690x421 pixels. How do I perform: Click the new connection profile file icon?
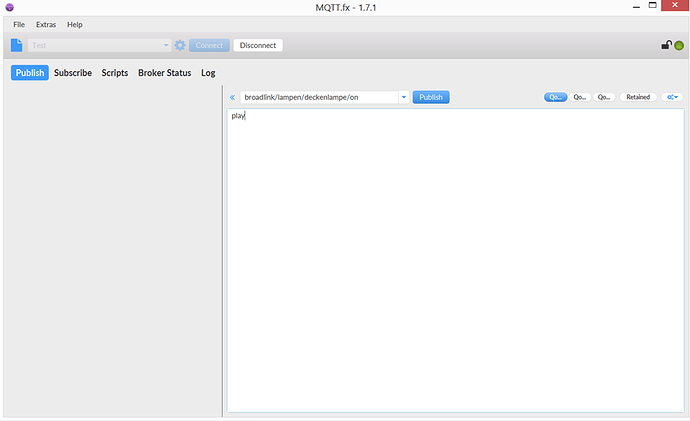click(16, 45)
